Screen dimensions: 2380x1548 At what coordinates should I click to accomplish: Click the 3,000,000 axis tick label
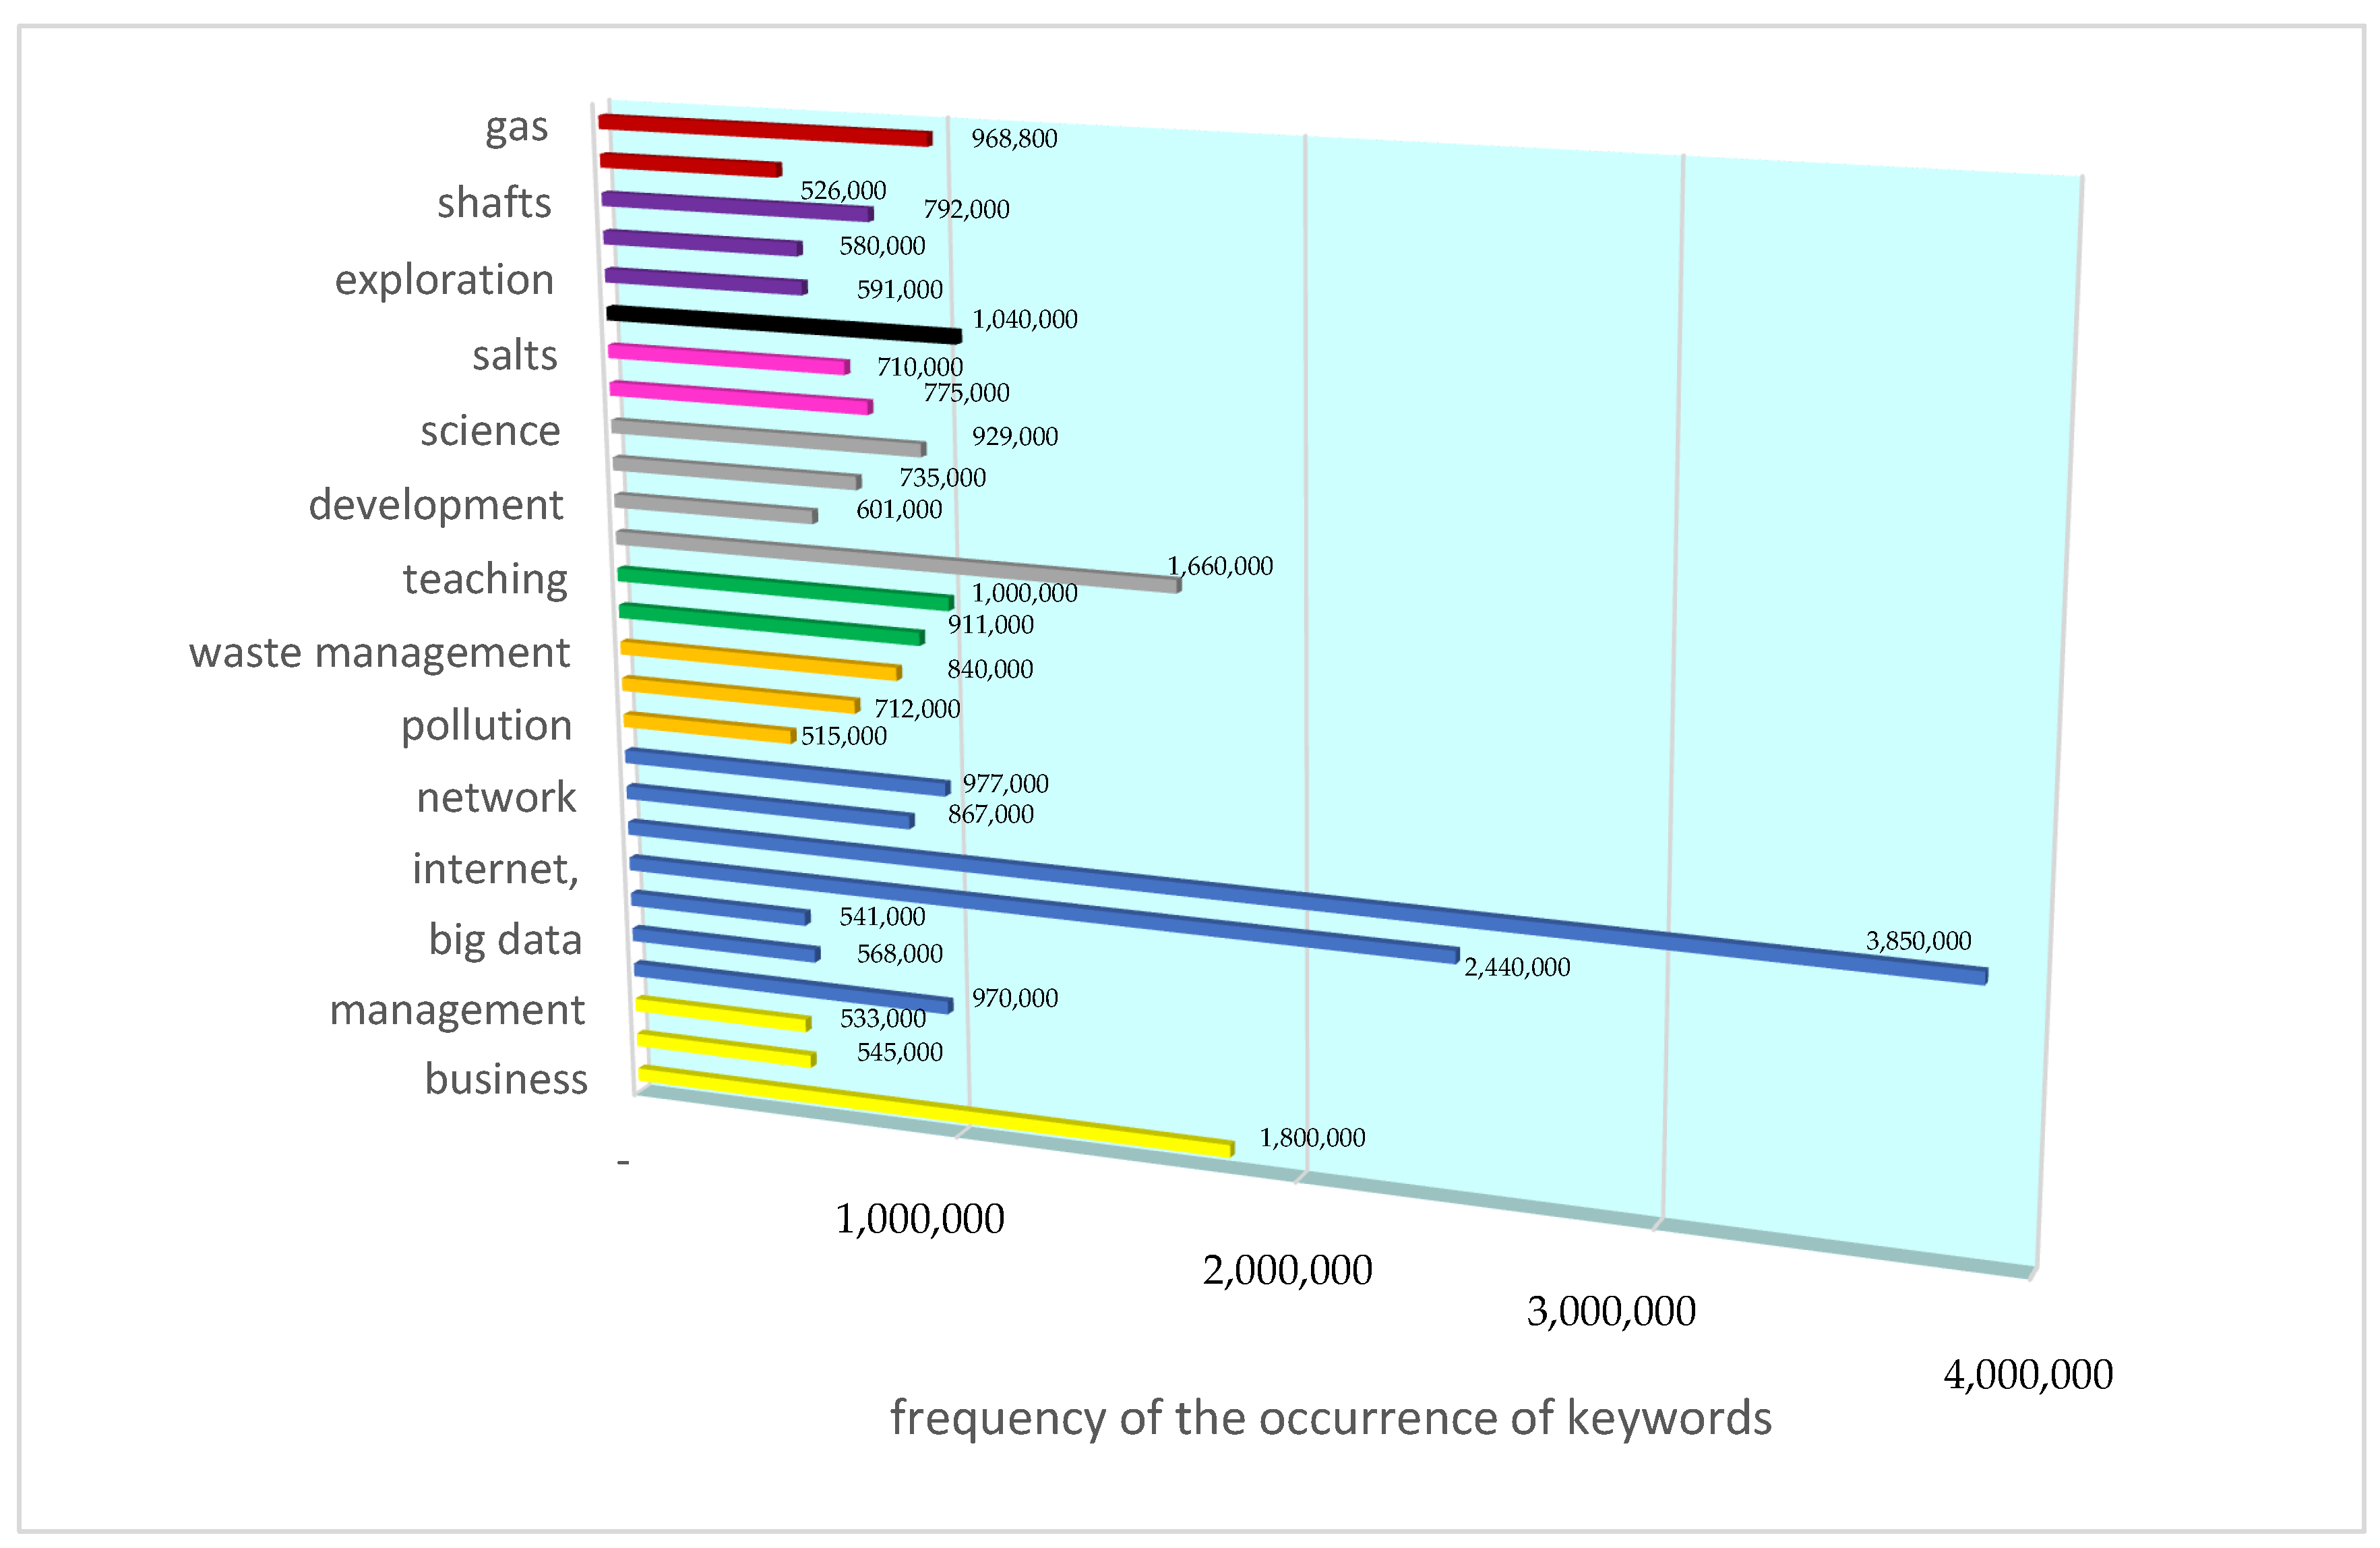click(1610, 1312)
